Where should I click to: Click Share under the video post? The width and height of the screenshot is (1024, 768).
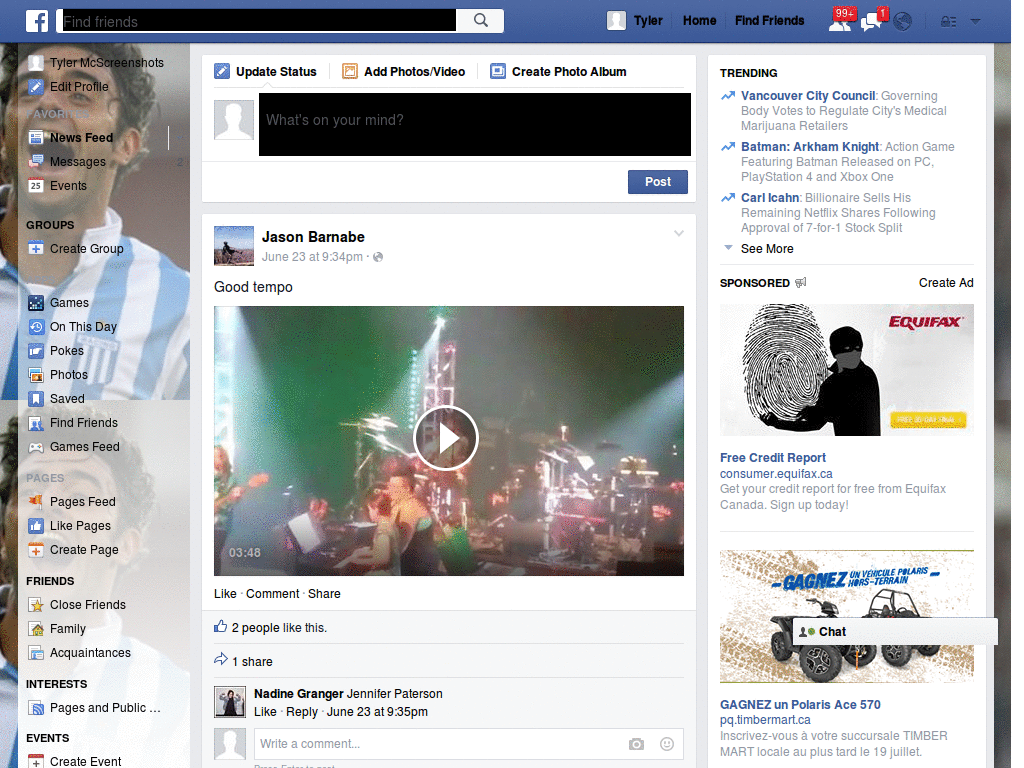[x=324, y=594]
